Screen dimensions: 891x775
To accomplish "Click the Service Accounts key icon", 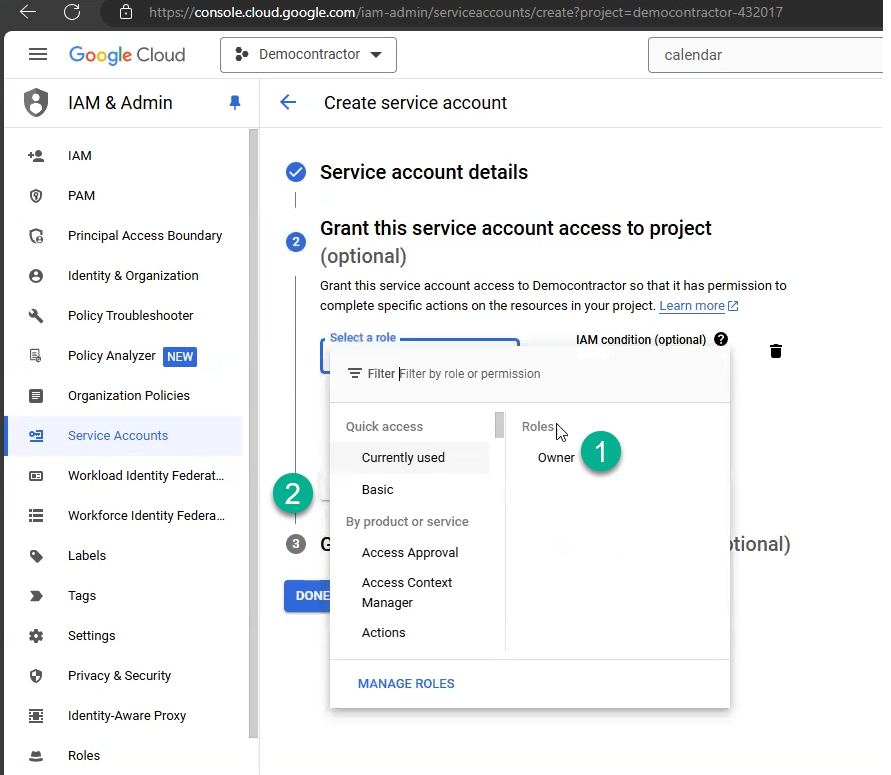I will (36, 436).
